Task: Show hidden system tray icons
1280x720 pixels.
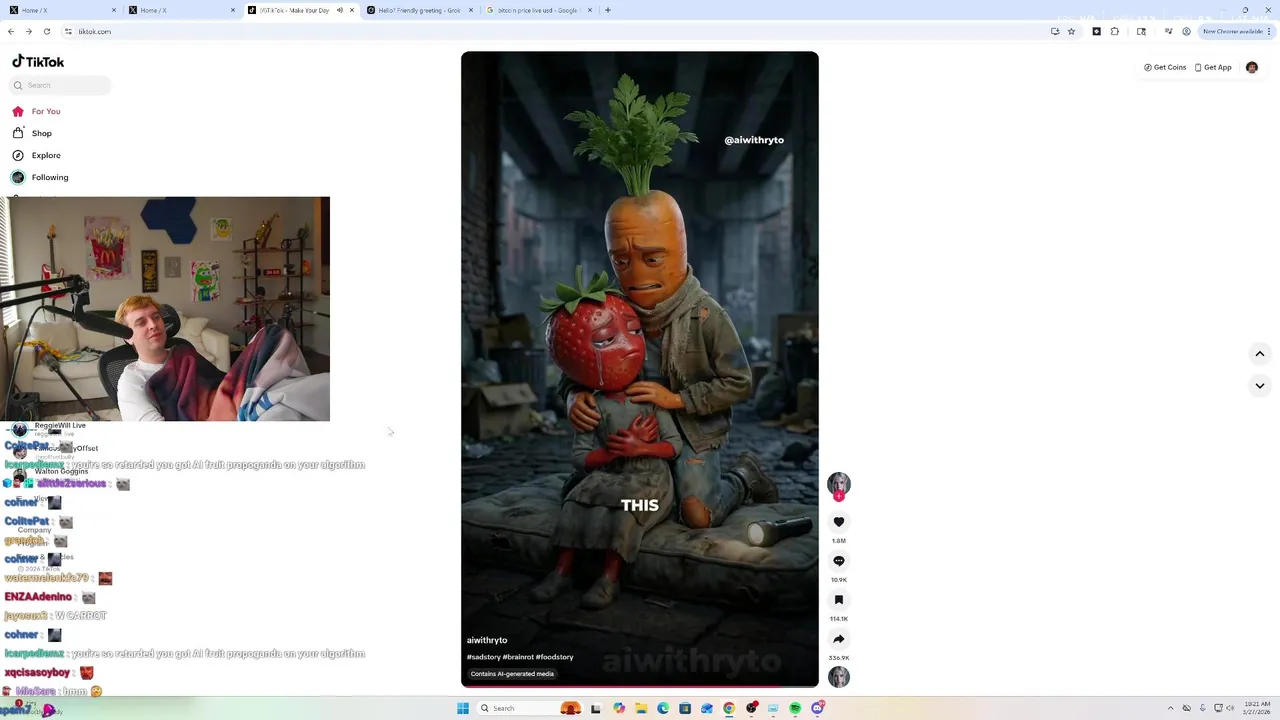Action: point(1172,708)
